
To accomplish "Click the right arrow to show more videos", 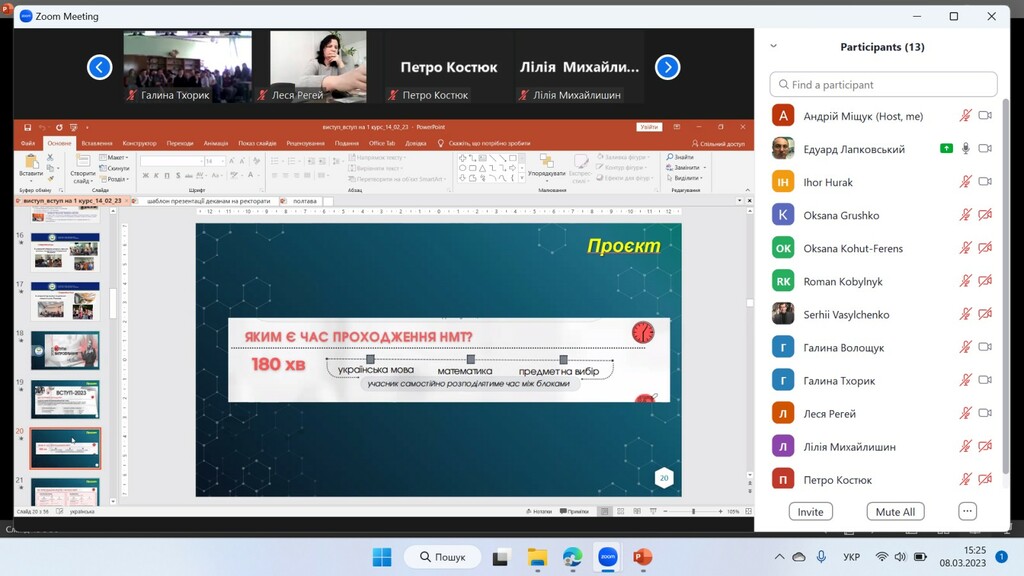I will 667,67.
